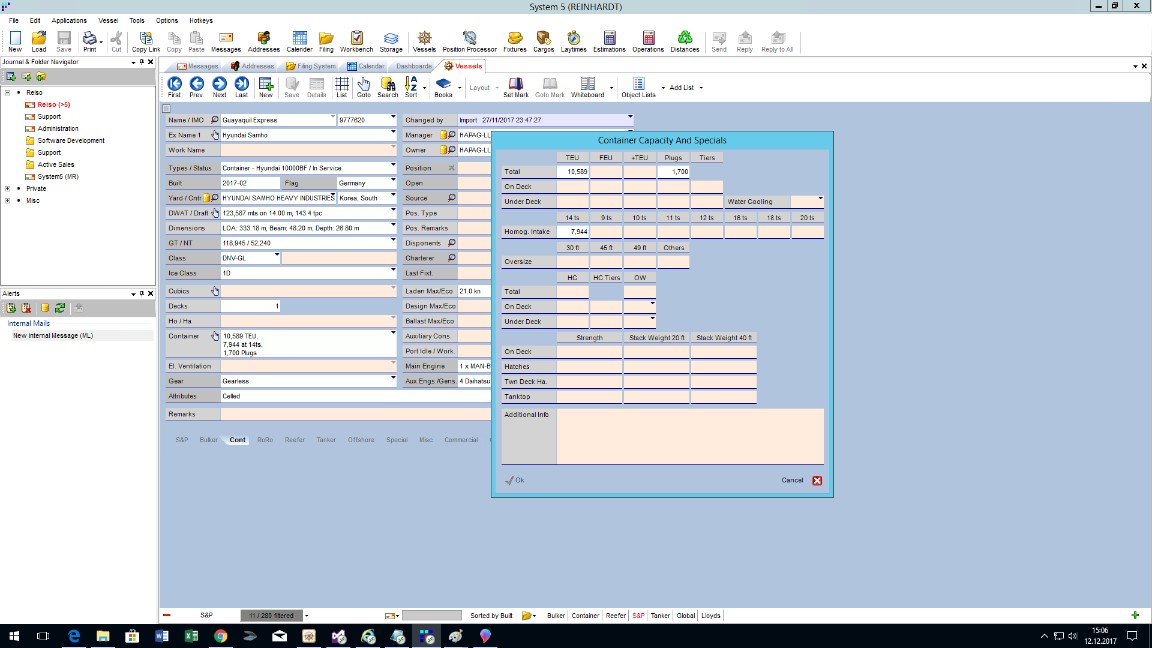Open Google Chrome from the taskbar
This screenshot has height=648, width=1152.
click(220, 636)
